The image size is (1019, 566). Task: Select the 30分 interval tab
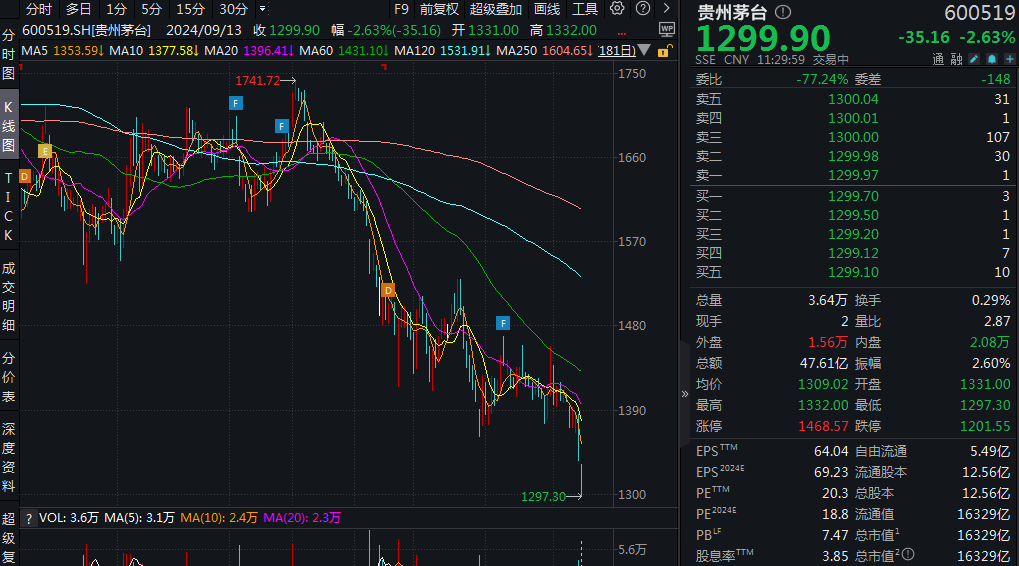click(x=233, y=9)
